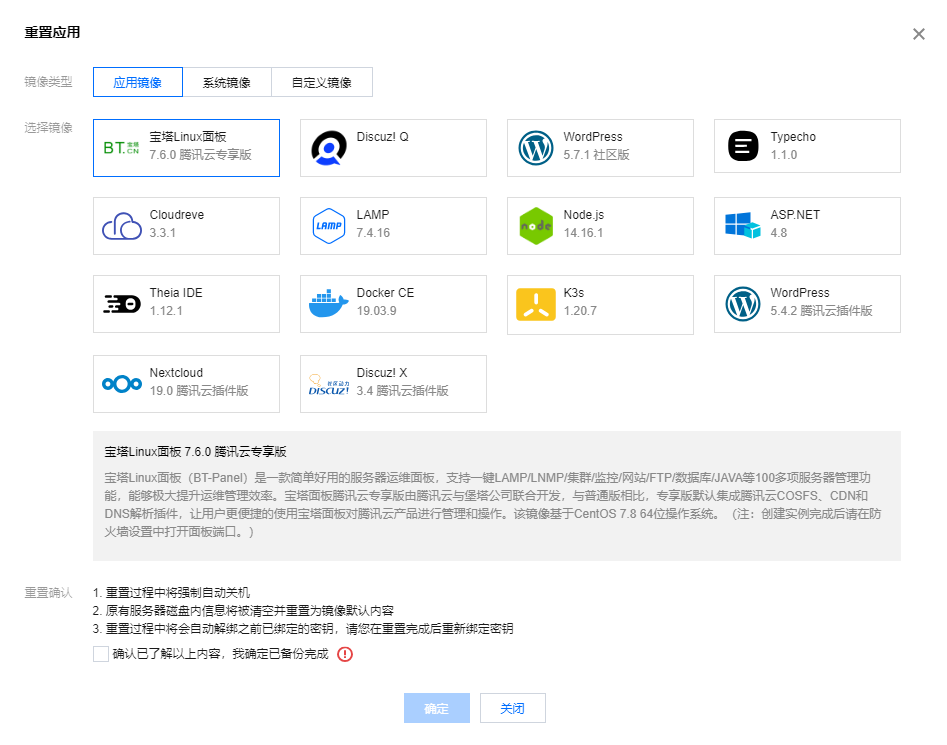Click the WordPress 5.7.1 社区版 logo
Screen dimensions: 947x745
click(x=535, y=148)
